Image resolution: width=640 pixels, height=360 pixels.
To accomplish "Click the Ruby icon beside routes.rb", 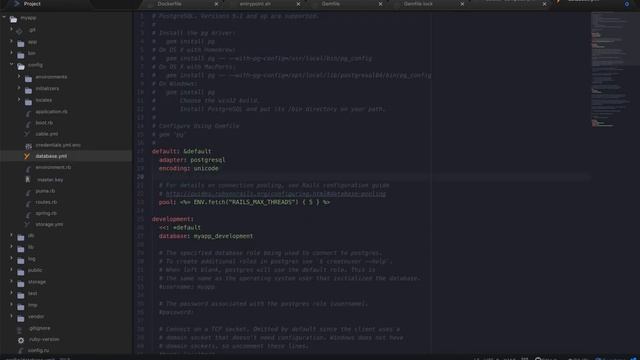I will coord(28,203).
